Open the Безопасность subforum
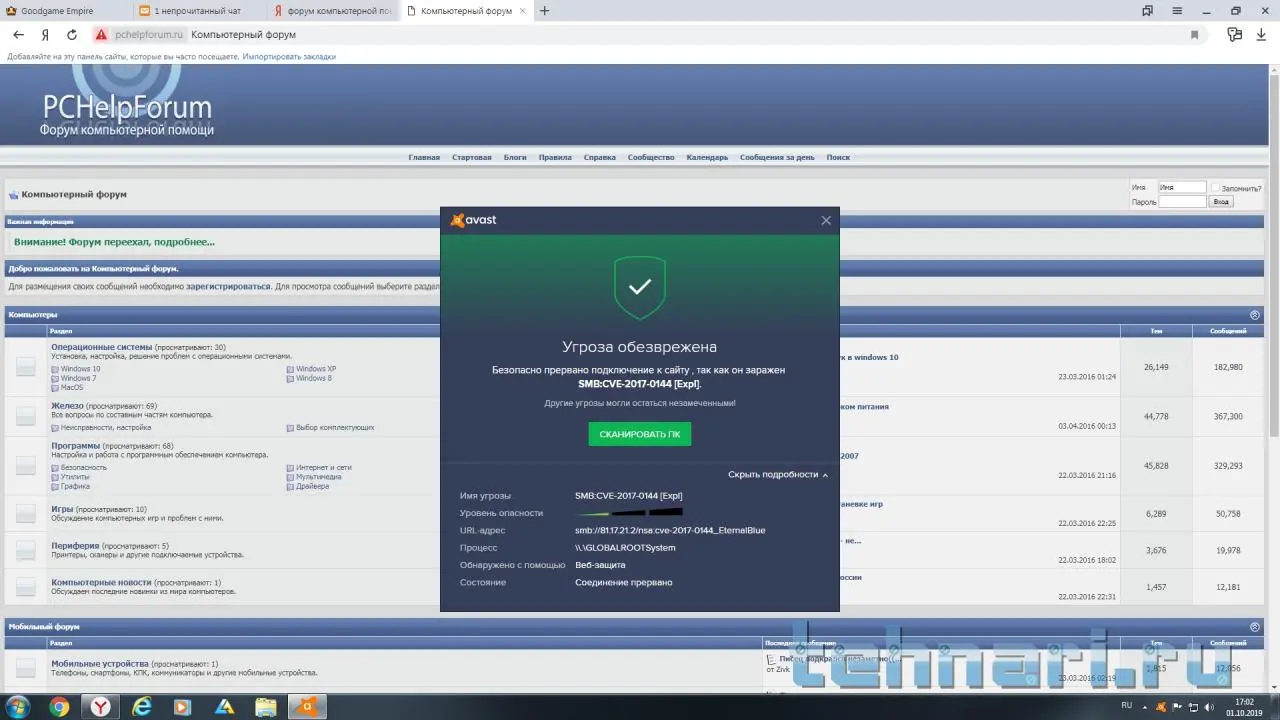This screenshot has width=1280, height=720. click(84, 468)
